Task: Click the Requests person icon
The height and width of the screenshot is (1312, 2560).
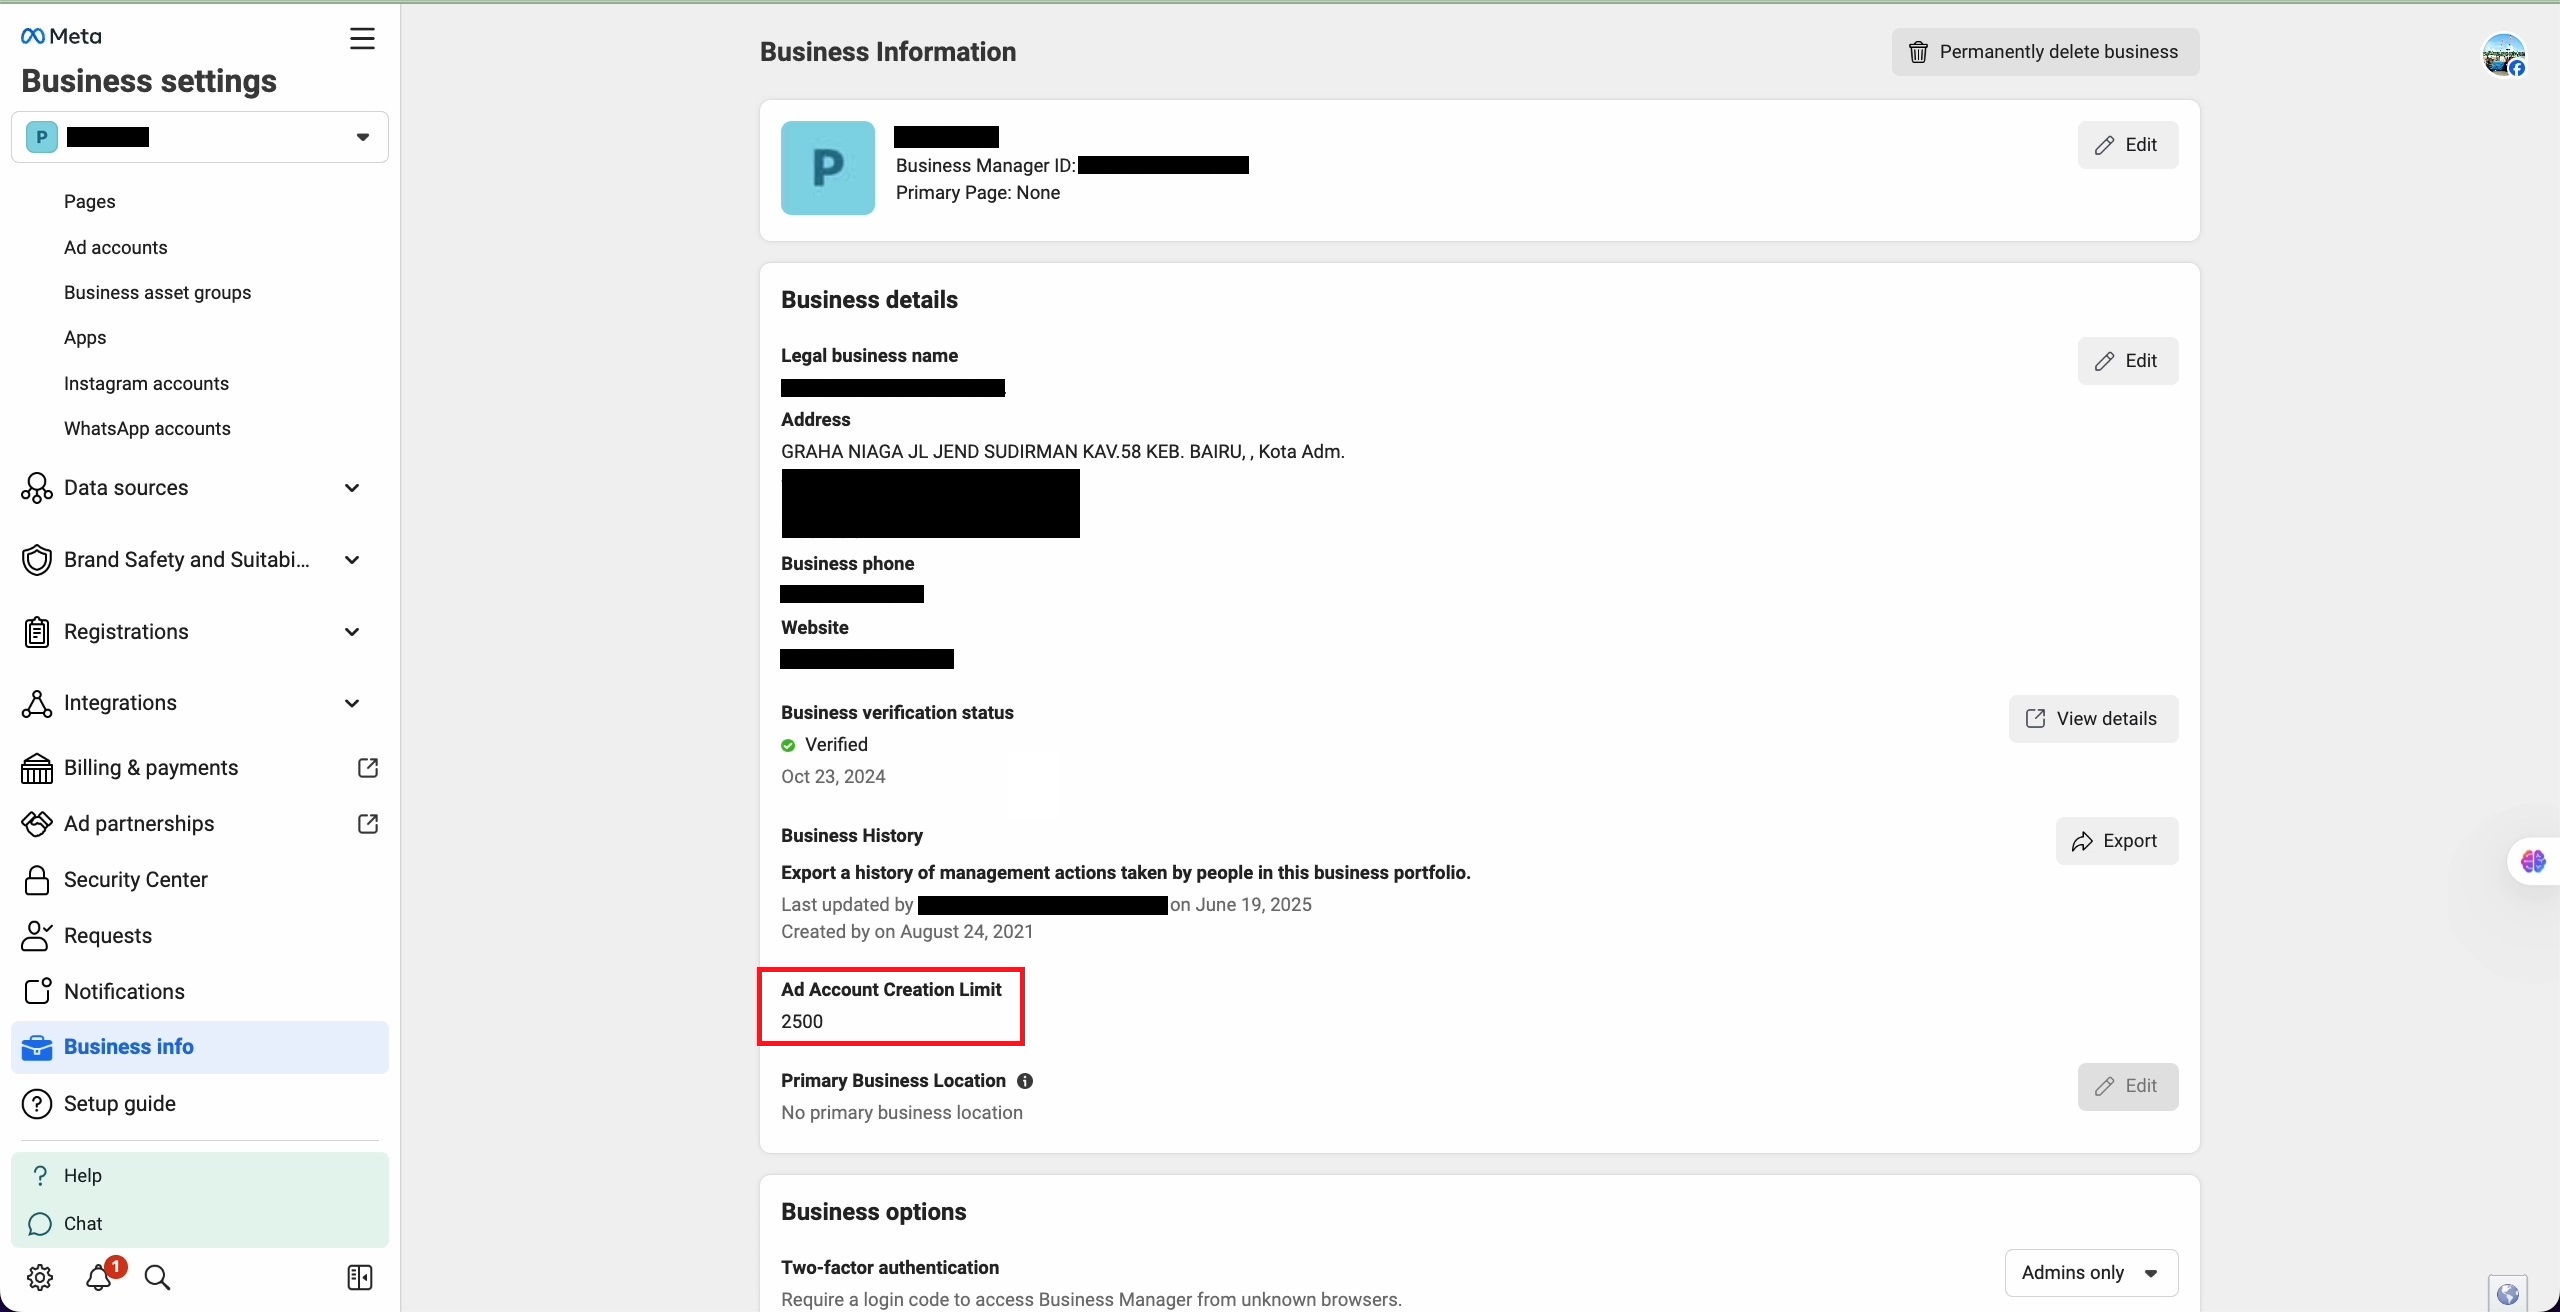Action: click(x=37, y=936)
